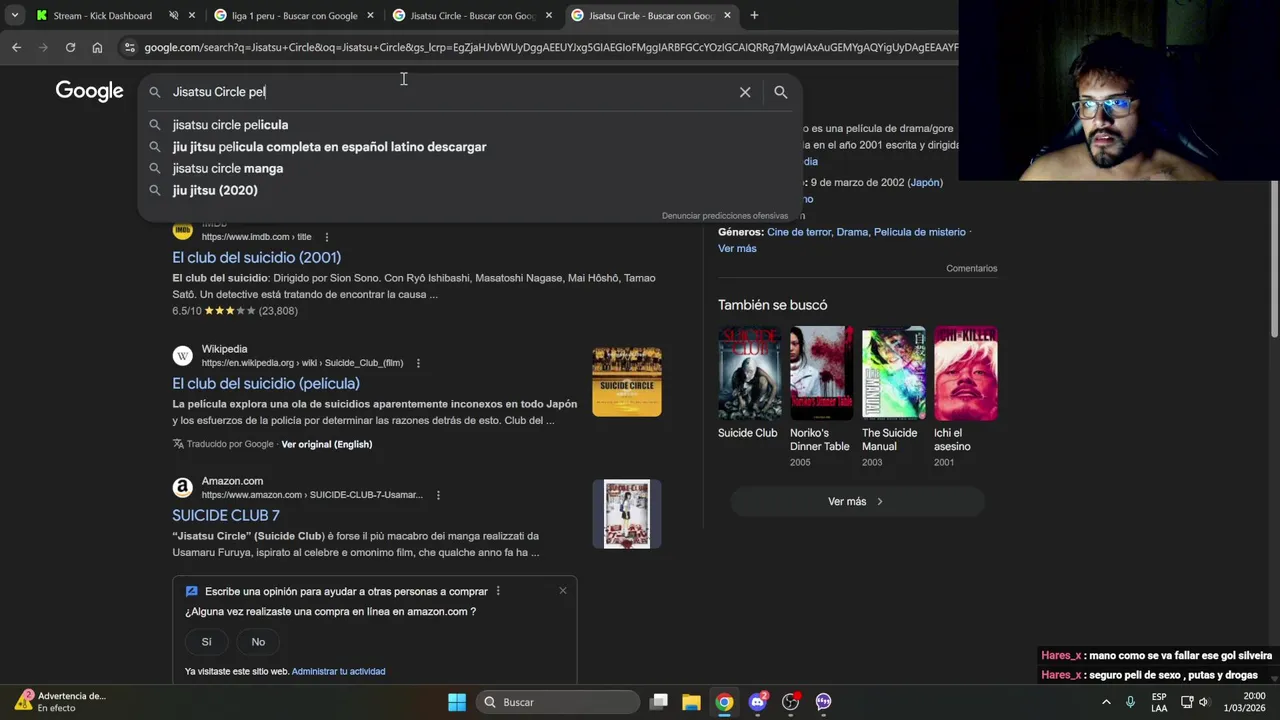The height and width of the screenshot is (720, 1280).
Task: Click the address bar URL
Action: (550, 47)
